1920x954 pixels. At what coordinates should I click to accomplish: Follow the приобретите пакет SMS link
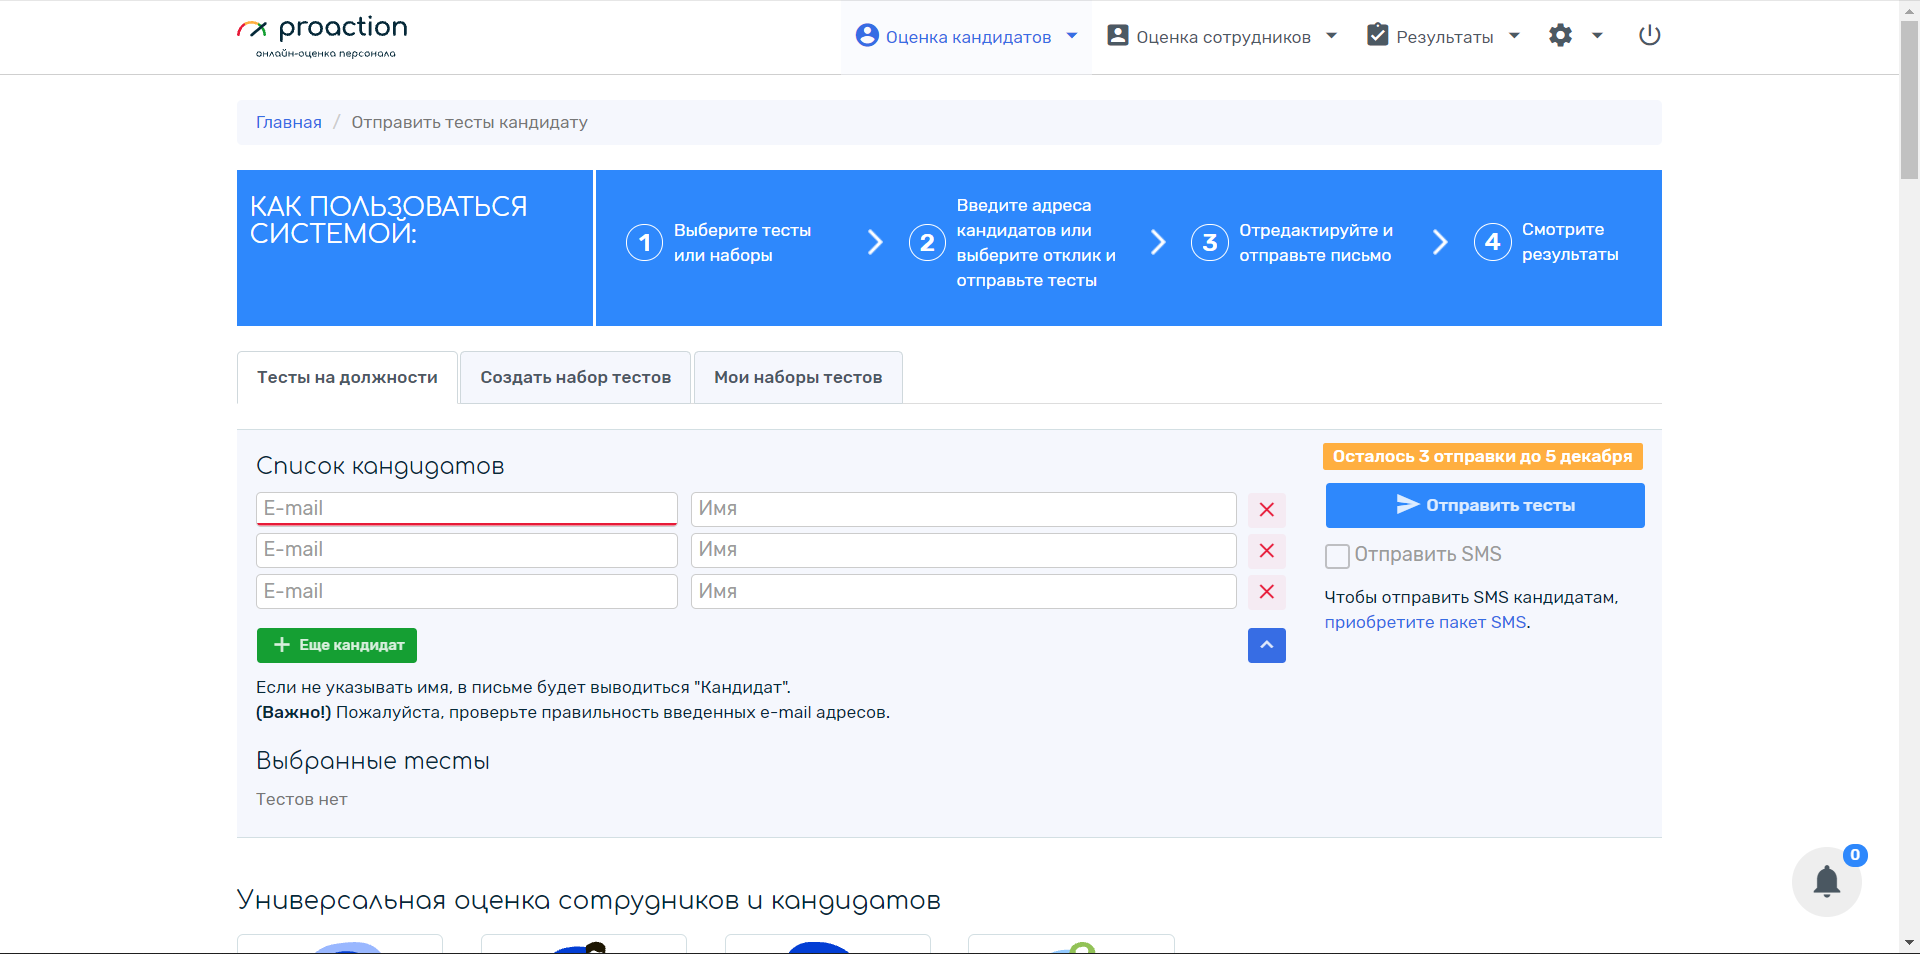1425,622
